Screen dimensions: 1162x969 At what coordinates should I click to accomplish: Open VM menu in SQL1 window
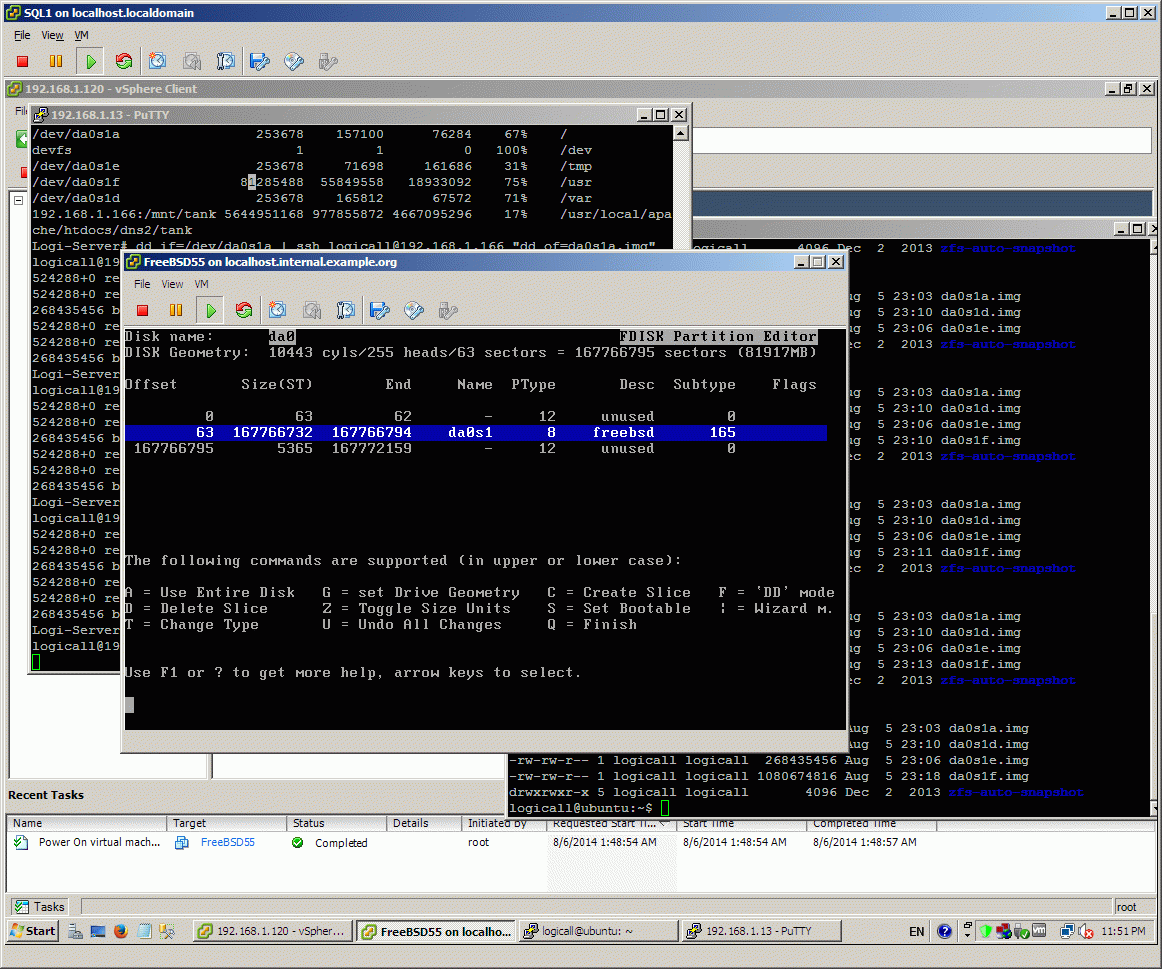[x=81, y=36]
